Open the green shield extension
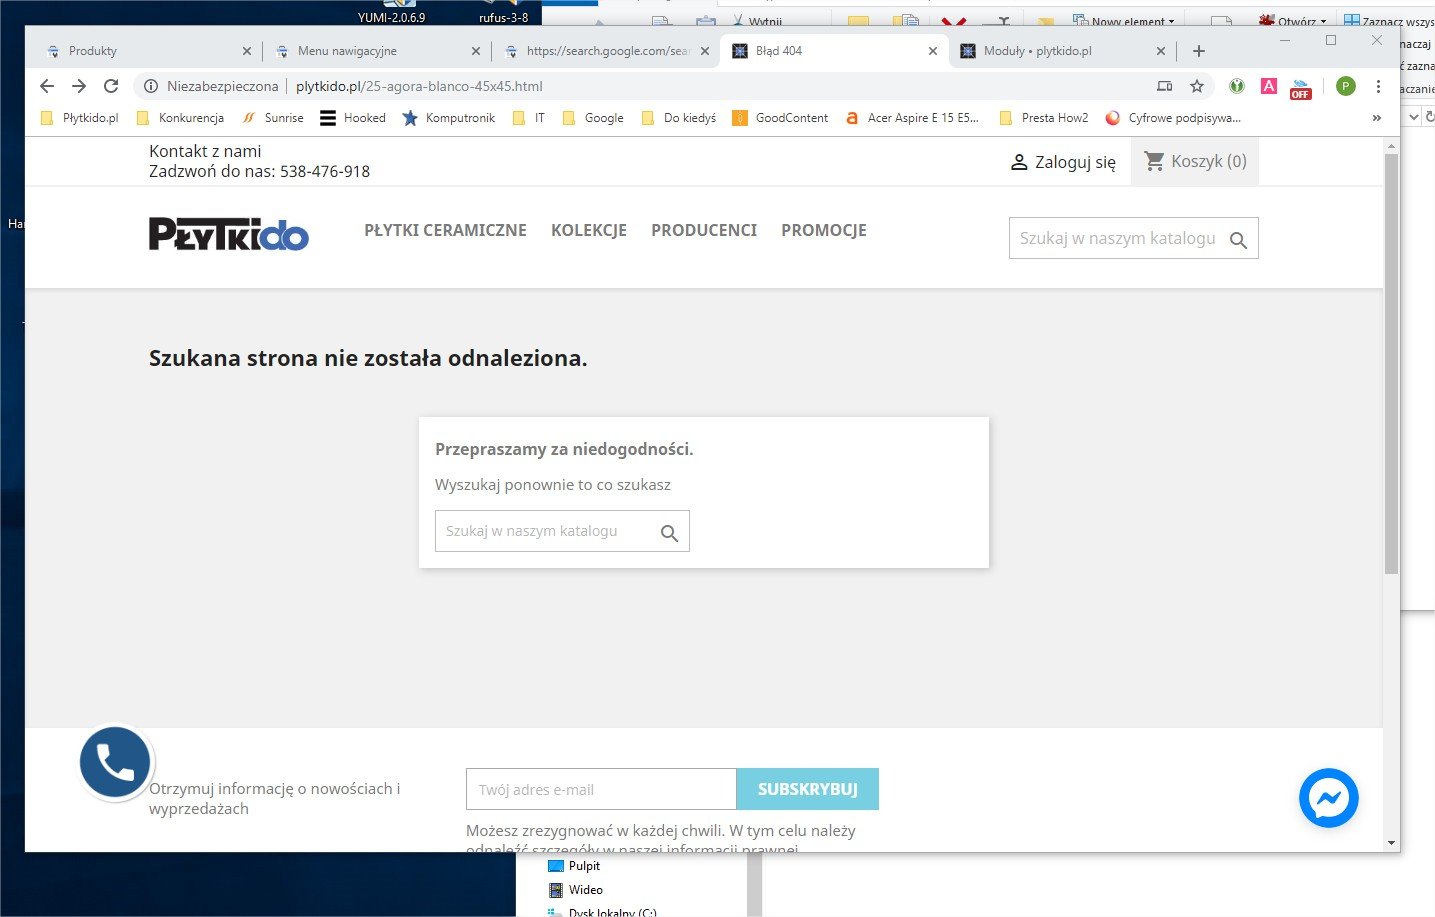1435x917 pixels. point(1237,86)
